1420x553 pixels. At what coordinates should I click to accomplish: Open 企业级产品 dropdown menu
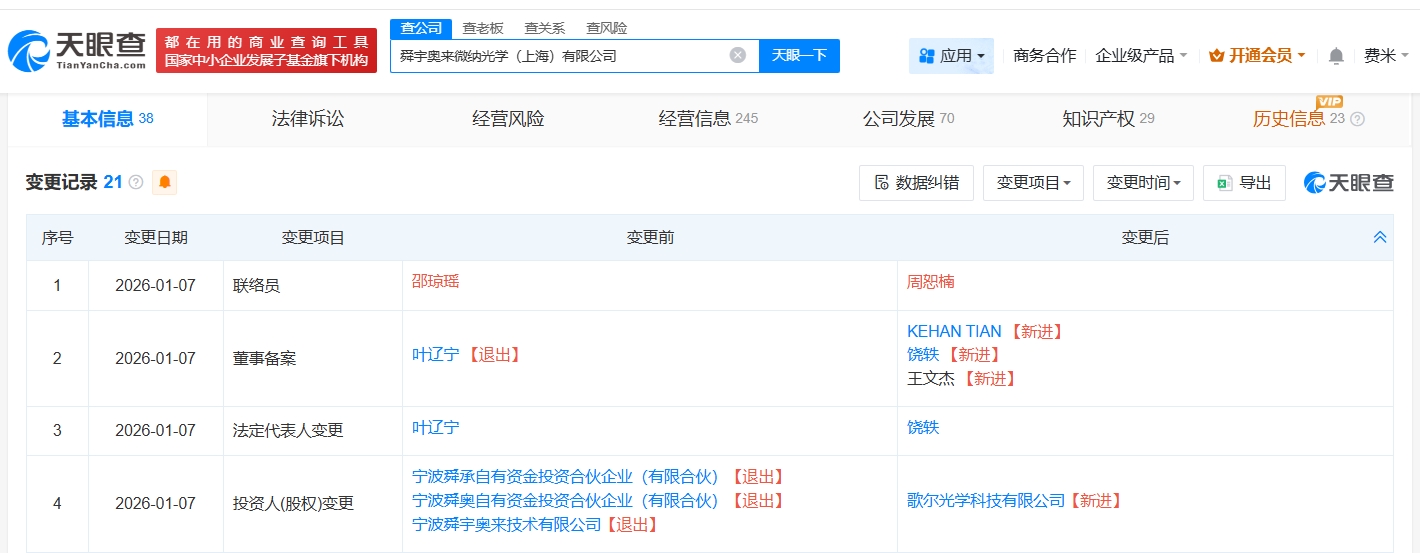tap(1141, 56)
